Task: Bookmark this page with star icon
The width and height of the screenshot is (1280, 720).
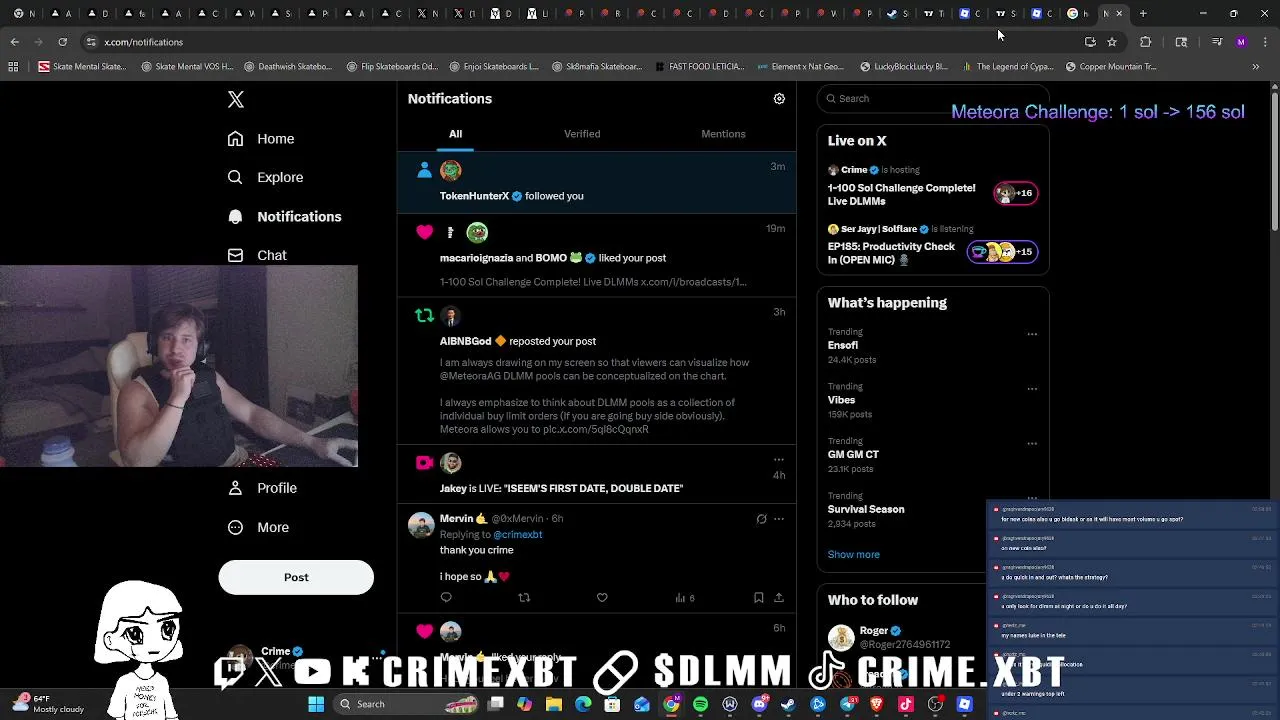Action: point(1111,42)
